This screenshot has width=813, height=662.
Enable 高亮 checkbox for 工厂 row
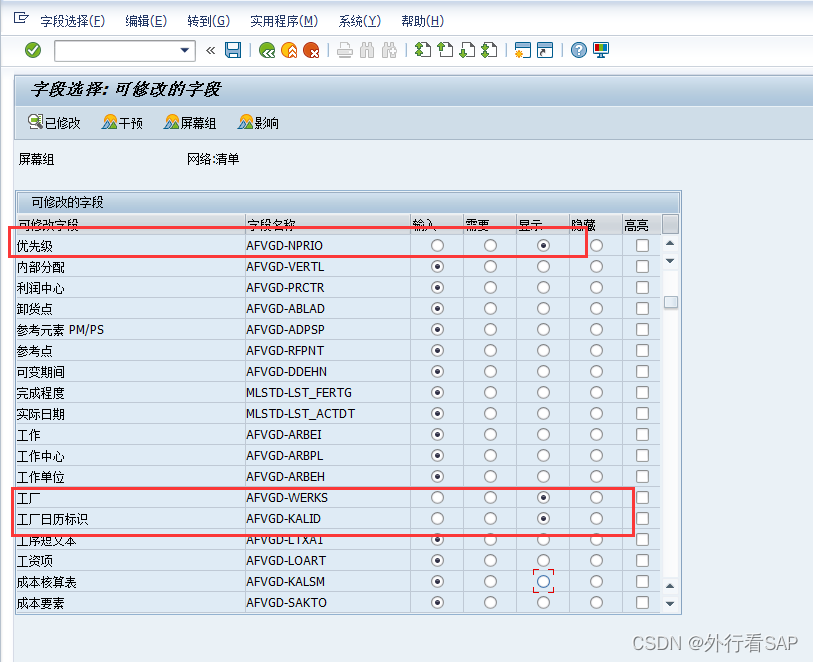[642, 498]
